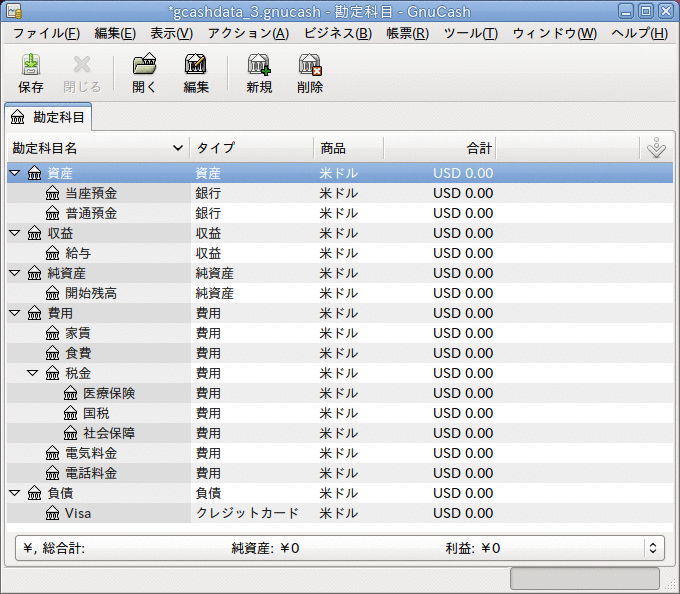This screenshot has height=594, width=680.
Task: Click the 削除 (Delete) account toolbar icon
Action: [310, 74]
